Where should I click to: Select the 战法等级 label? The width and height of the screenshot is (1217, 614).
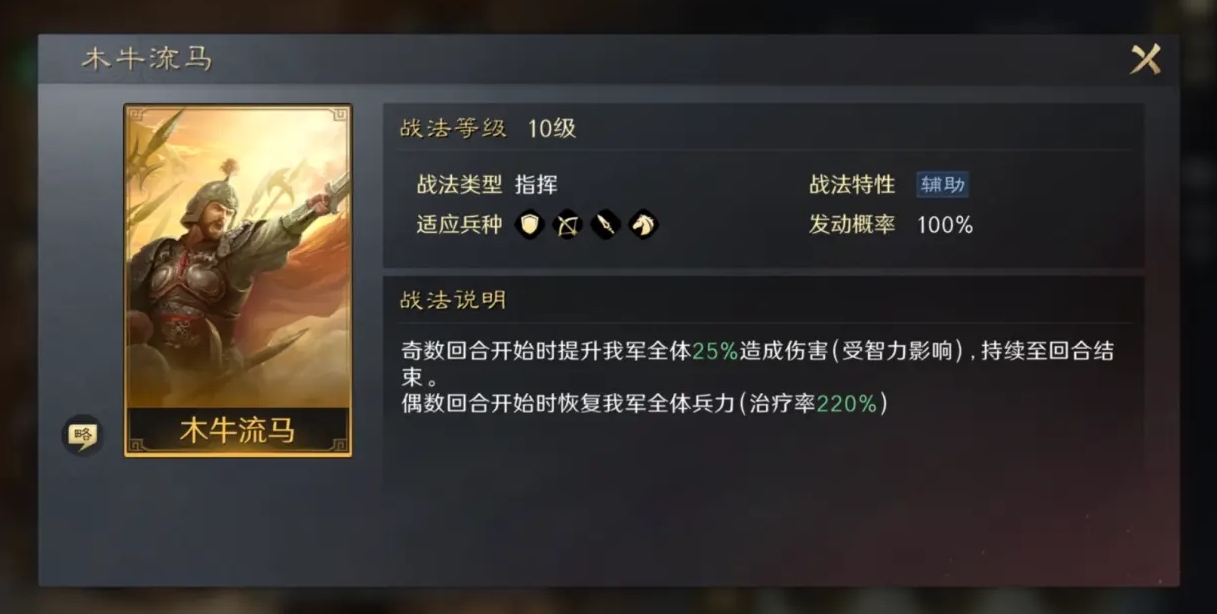point(454,128)
